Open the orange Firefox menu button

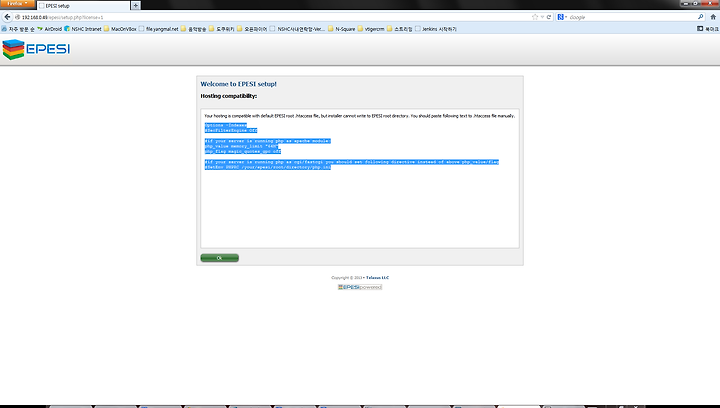pos(17,4)
